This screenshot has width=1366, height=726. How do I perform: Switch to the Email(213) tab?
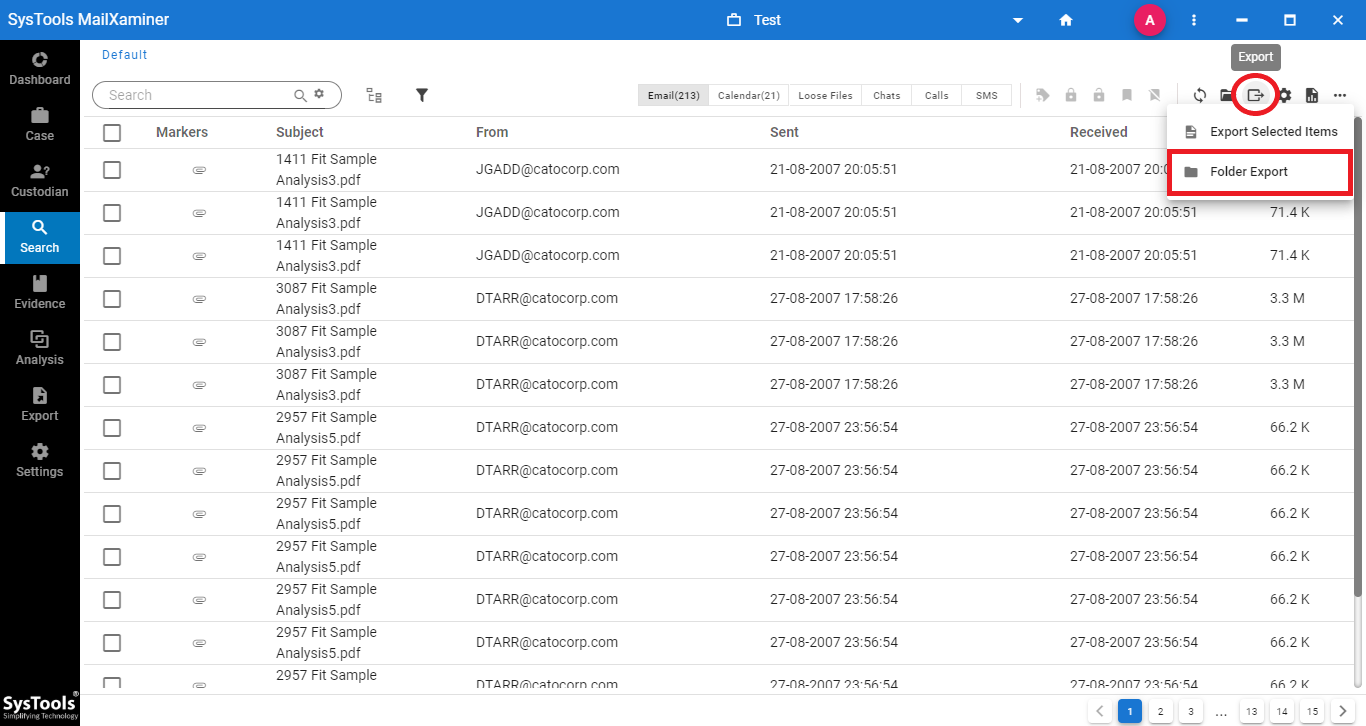coord(674,95)
